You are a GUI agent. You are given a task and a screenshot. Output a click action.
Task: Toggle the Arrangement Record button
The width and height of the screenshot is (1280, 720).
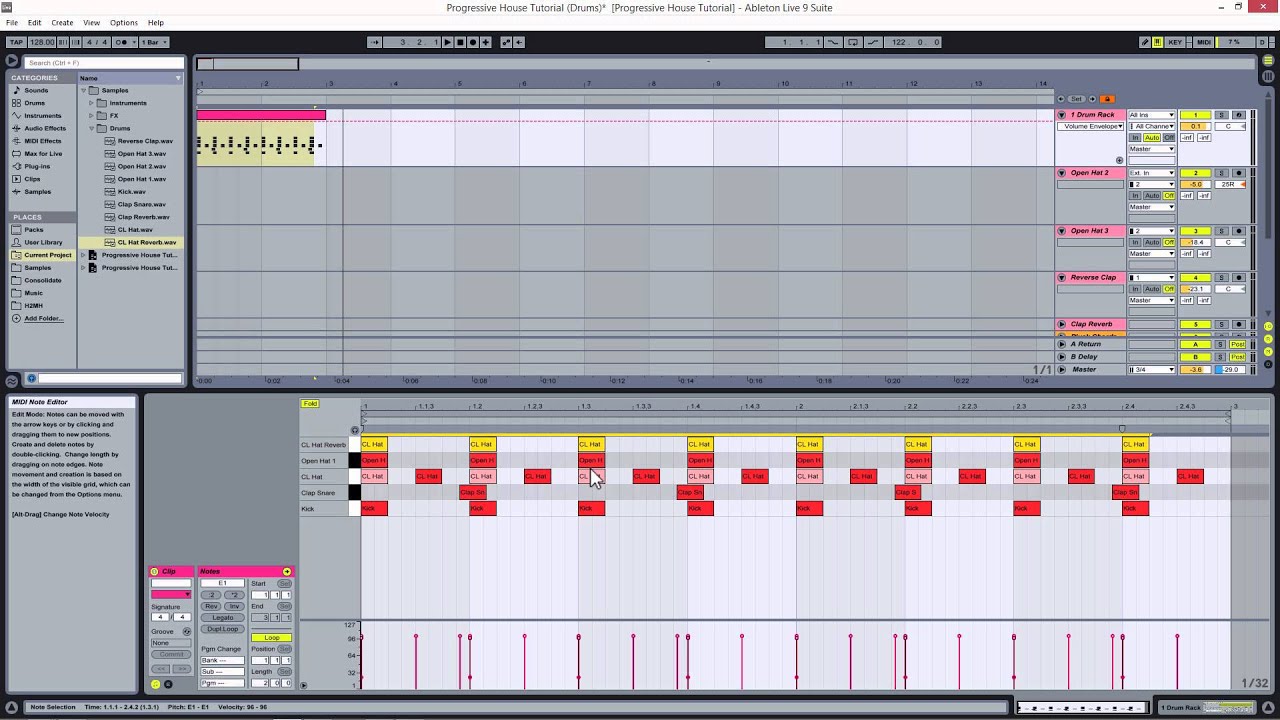473,42
